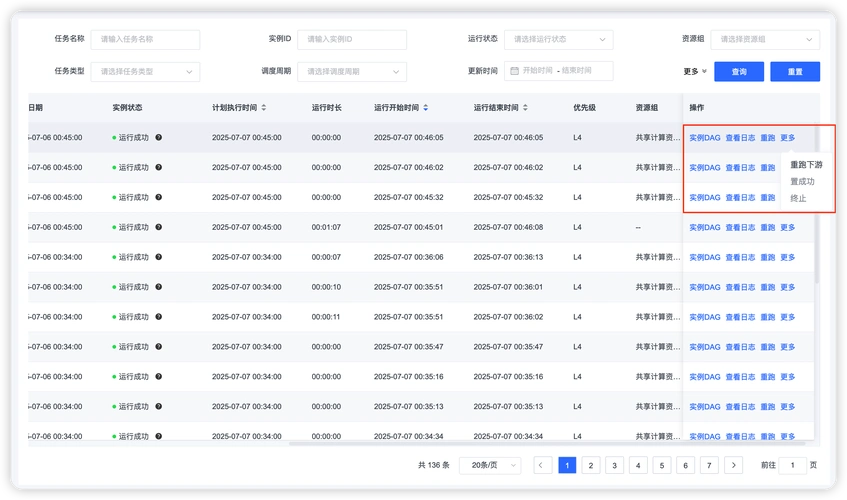Viewport: 847px width, 500px height.
Task: Go to previous page arrow
Action: coord(542,465)
